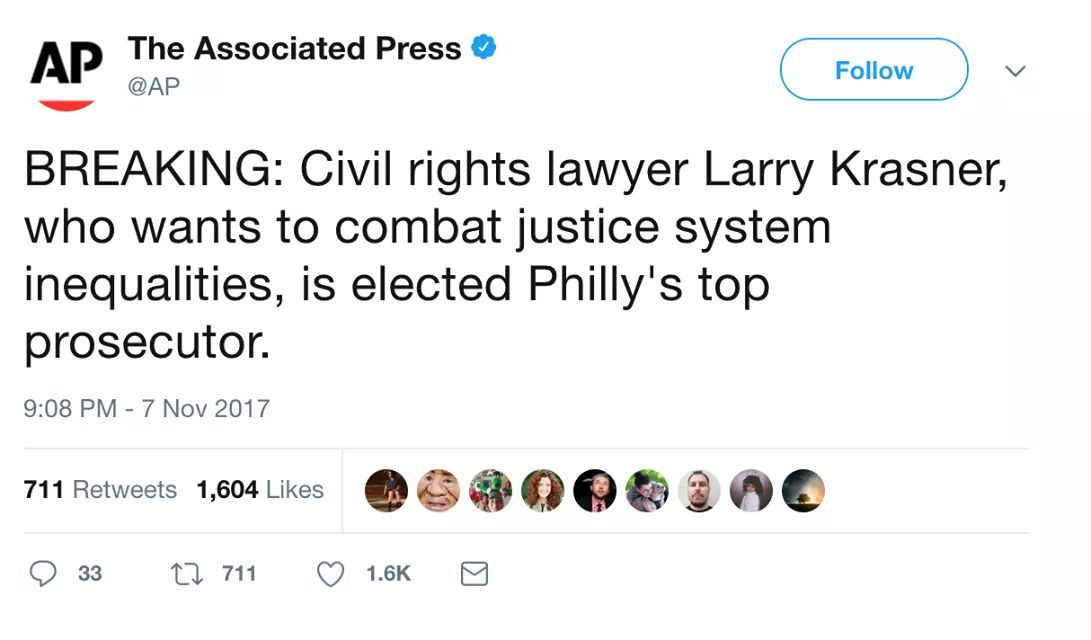Send tweet via direct message envelope icon
This screenshot has height=640, width=1091.
pos(473,573)
